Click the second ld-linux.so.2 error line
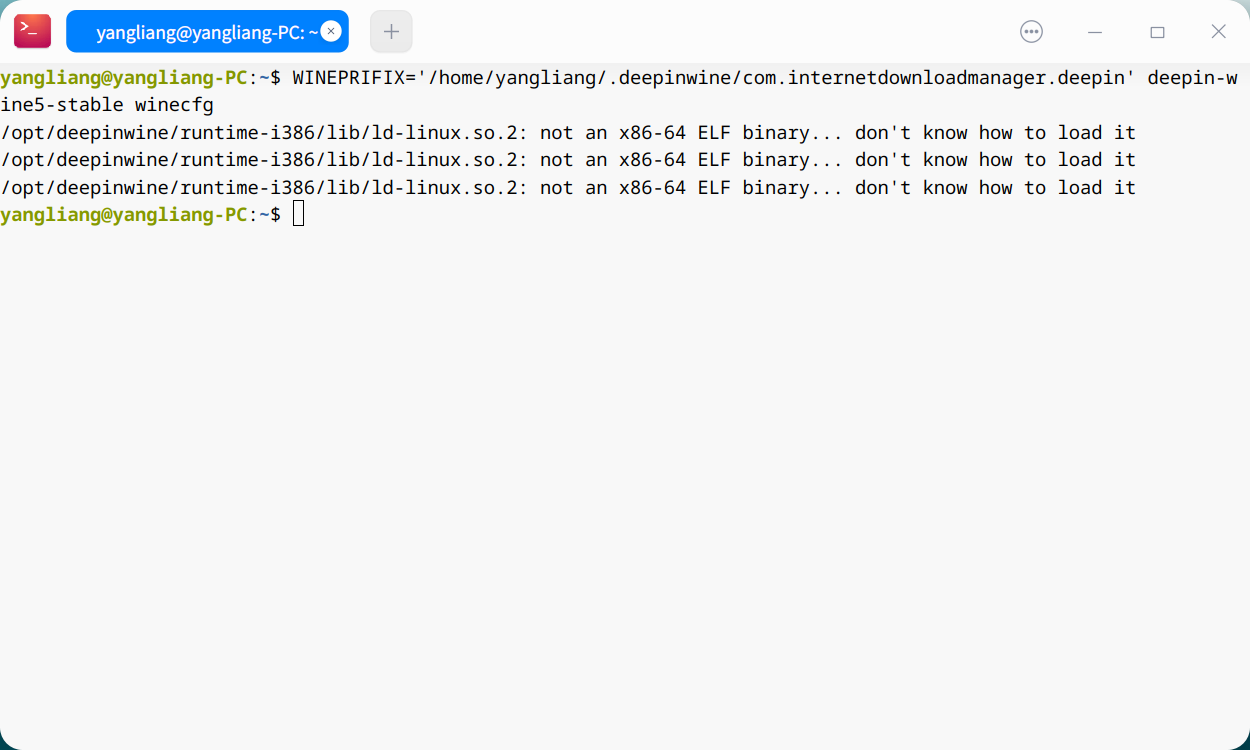 pyautogui.click(x=568, y=160)
